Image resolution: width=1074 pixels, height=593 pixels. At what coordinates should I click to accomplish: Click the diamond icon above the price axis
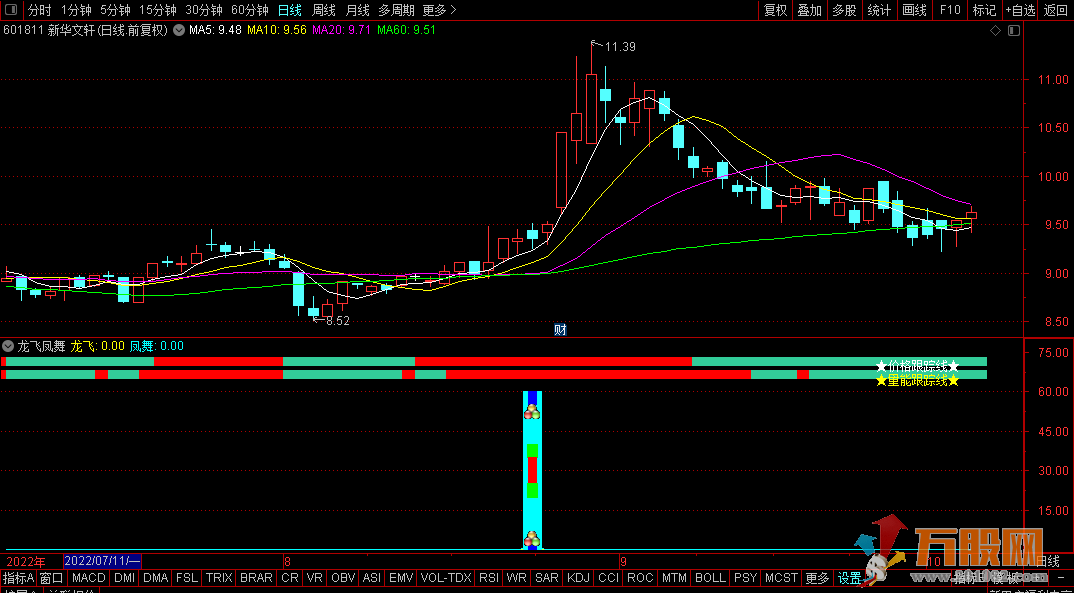click(x=995, y=30)
